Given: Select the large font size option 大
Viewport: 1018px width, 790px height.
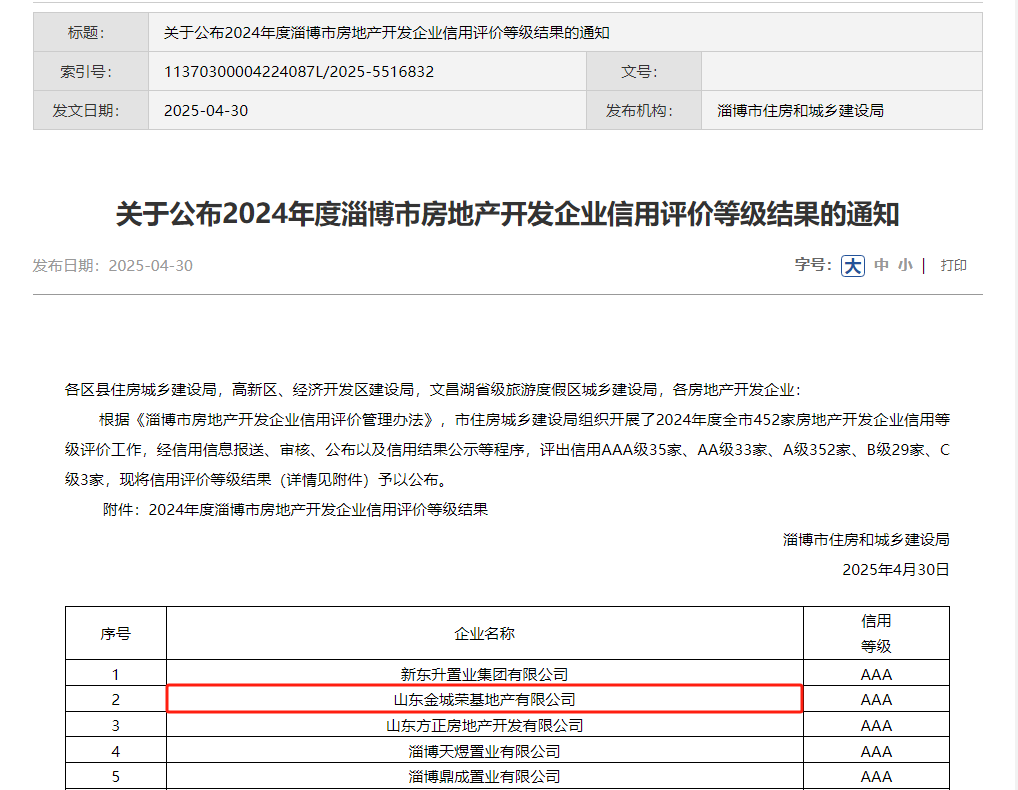Looking at the screenshot, I should [x=852, y=265].
